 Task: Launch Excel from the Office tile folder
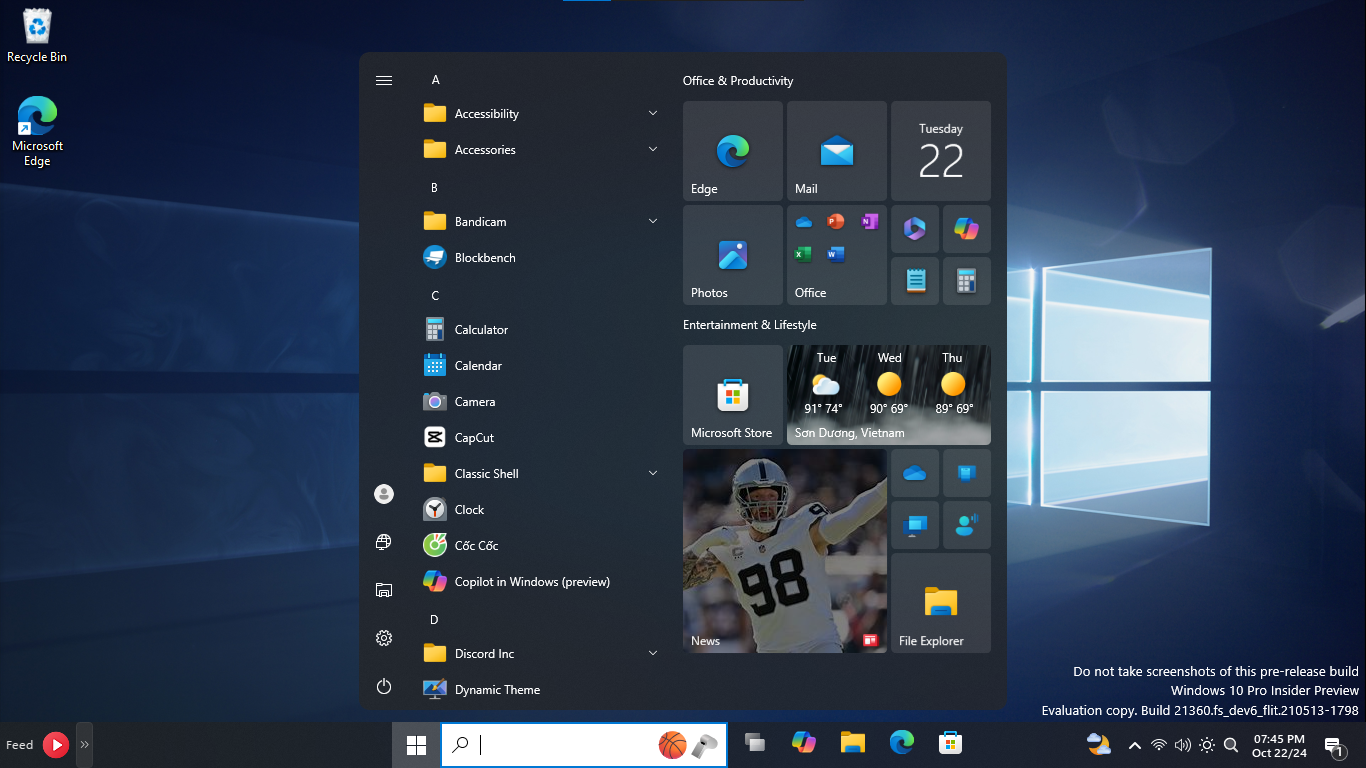[803, 254]
